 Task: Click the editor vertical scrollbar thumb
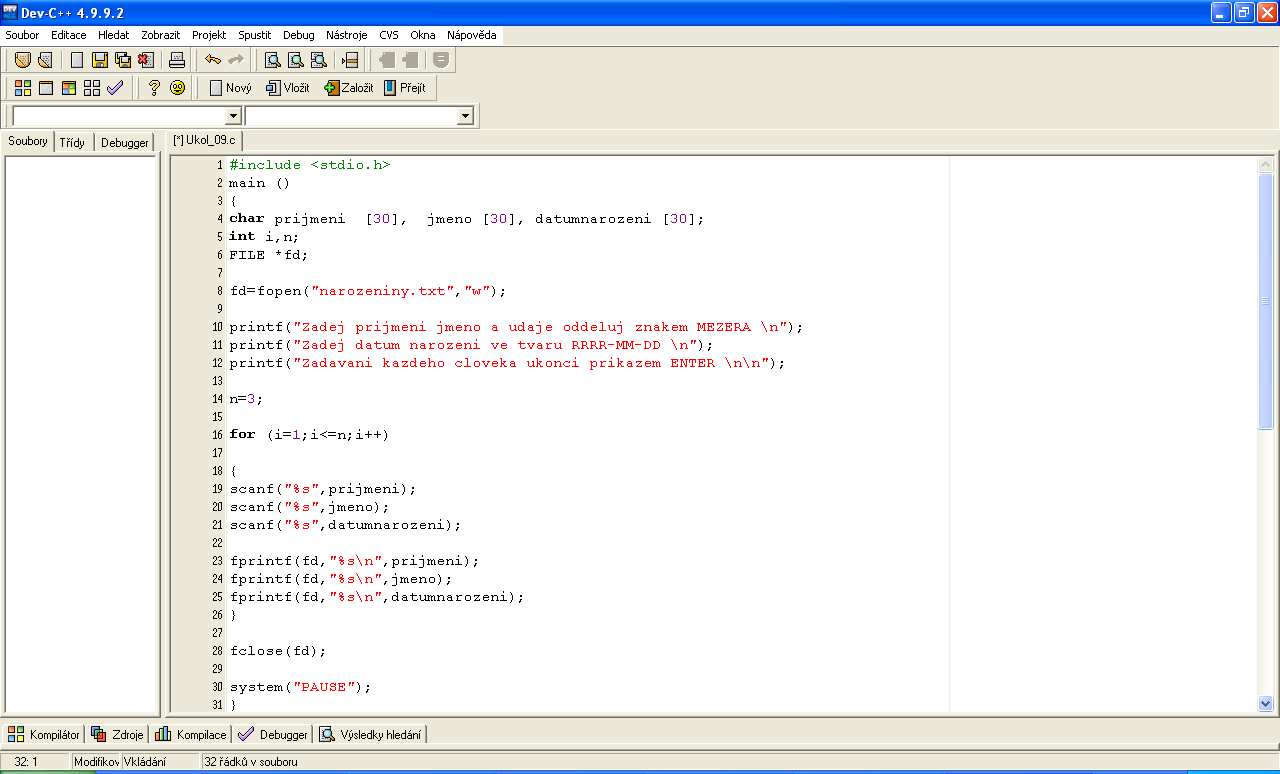pos(1266,301)
